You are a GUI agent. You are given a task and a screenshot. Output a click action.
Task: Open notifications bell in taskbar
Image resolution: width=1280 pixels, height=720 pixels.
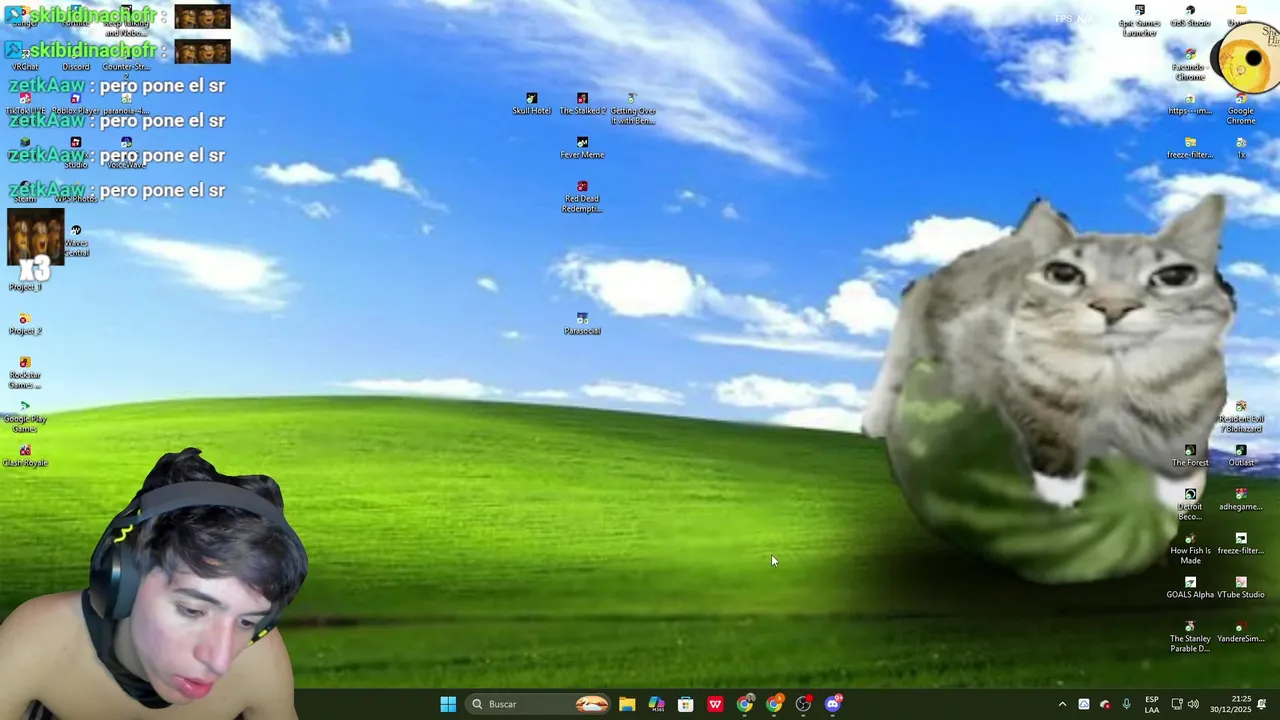click(1262, 704)
